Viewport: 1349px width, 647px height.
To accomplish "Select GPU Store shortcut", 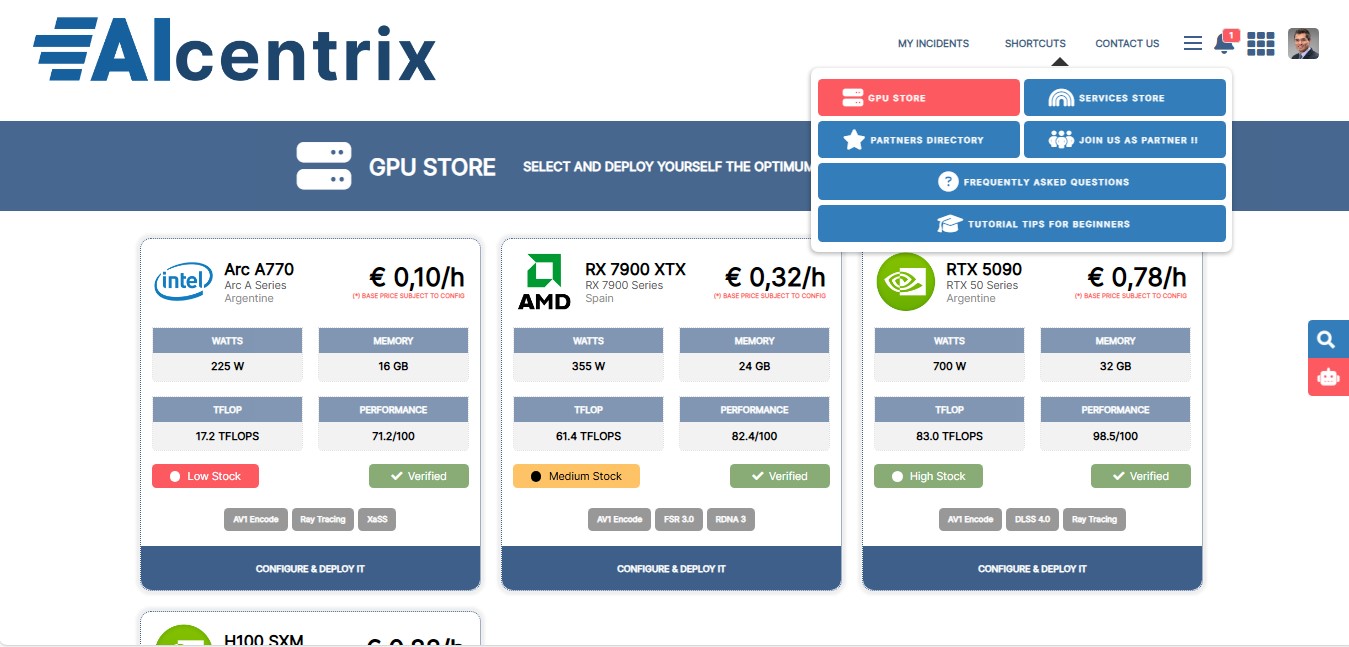I will (919, 98).
